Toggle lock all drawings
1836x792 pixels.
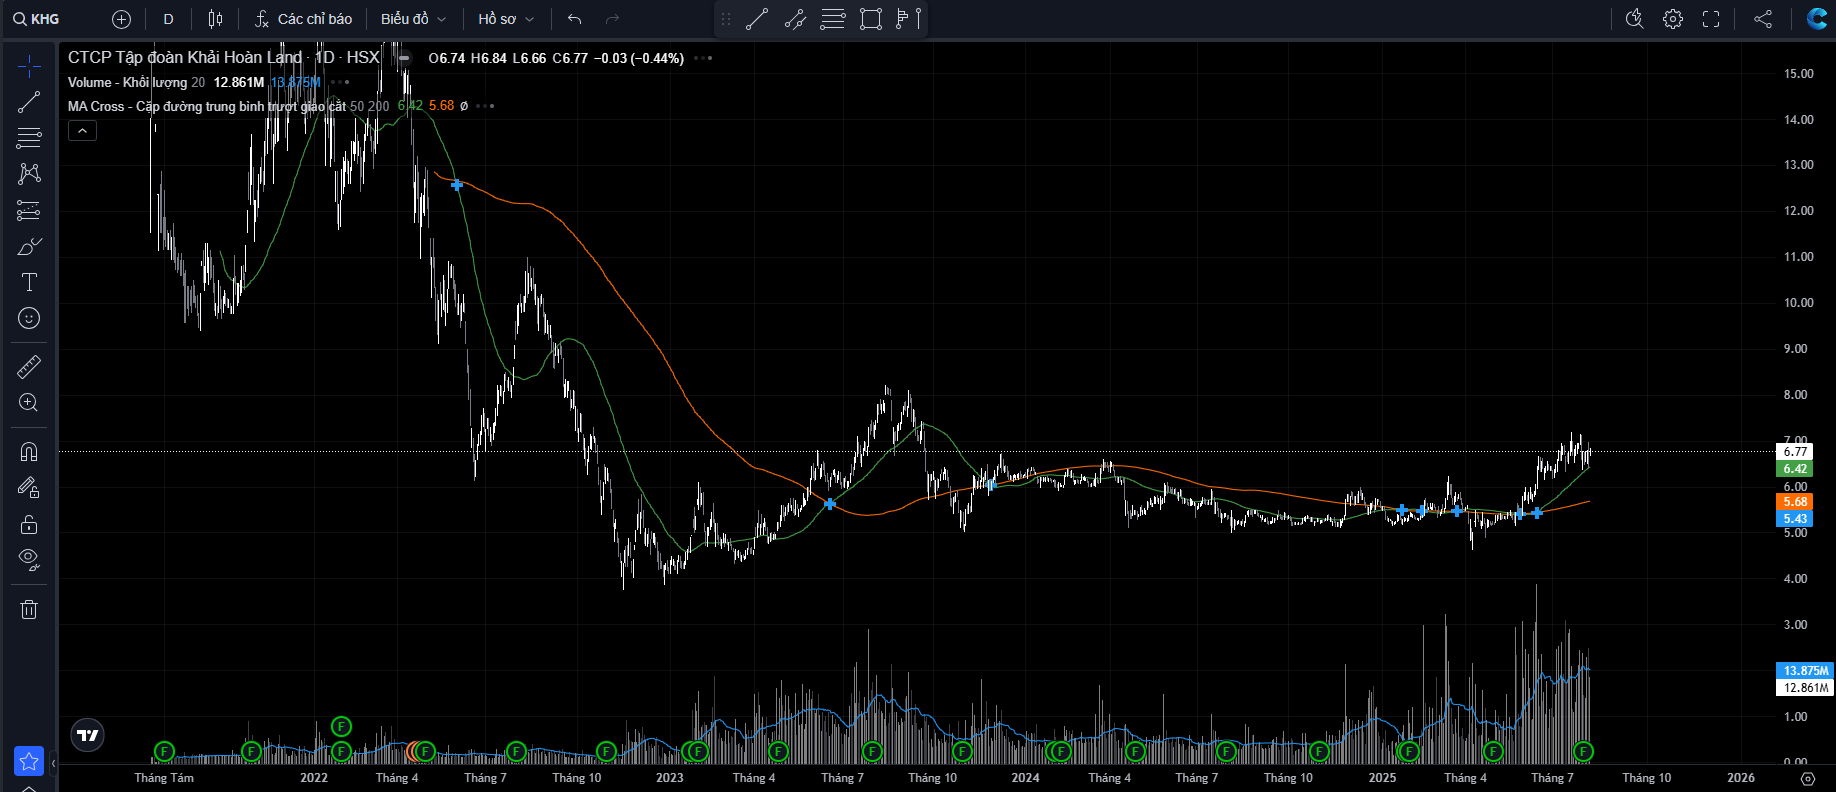(x=29, y=524)
